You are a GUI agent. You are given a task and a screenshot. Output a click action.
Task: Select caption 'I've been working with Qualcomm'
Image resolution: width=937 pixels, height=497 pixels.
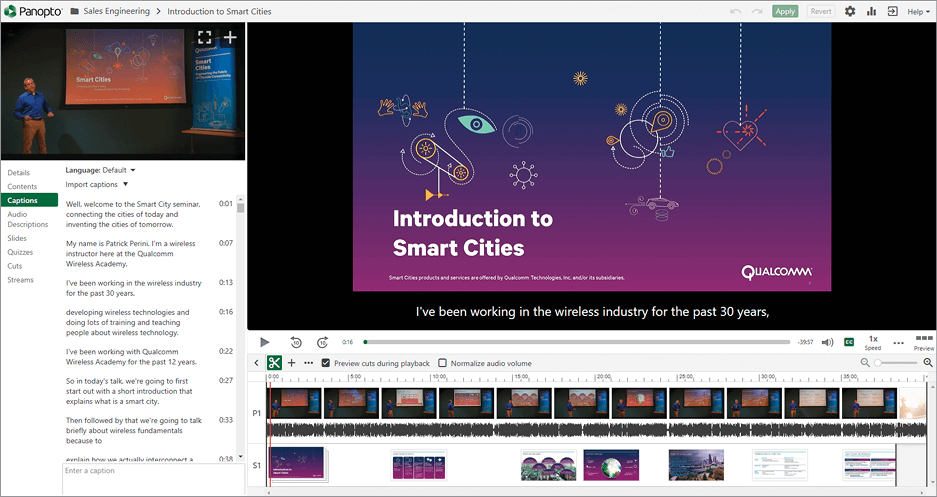(x=131, y=357)
